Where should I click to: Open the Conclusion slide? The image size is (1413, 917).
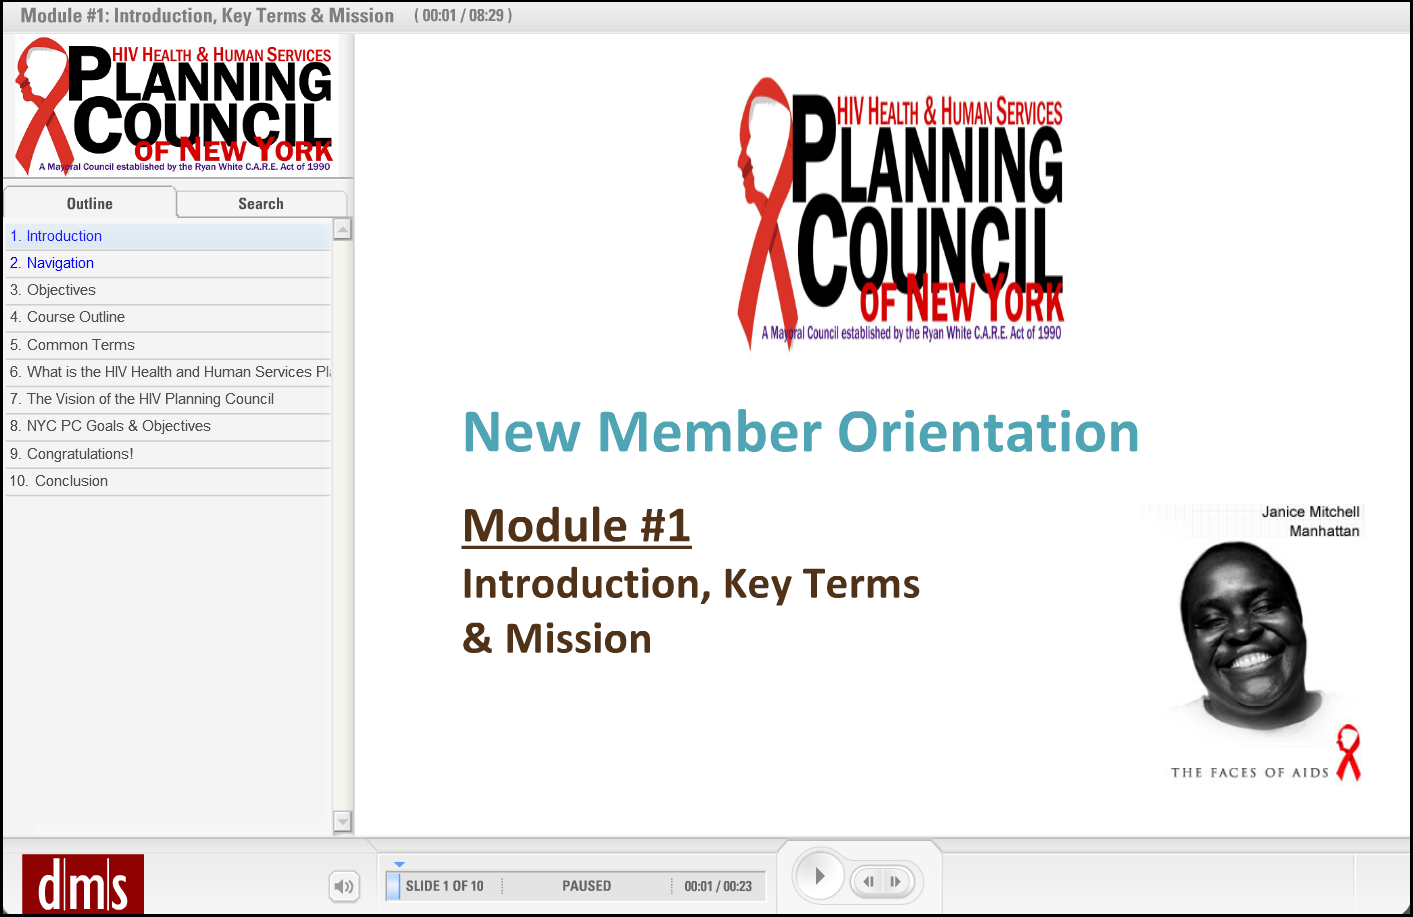click(x=71, y=481)
